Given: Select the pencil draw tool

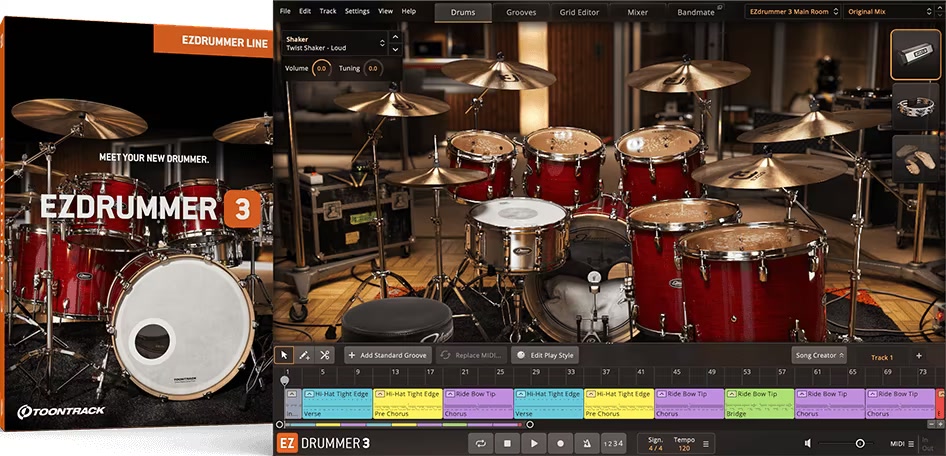Looking at the screenshot, I should (305, 355).
